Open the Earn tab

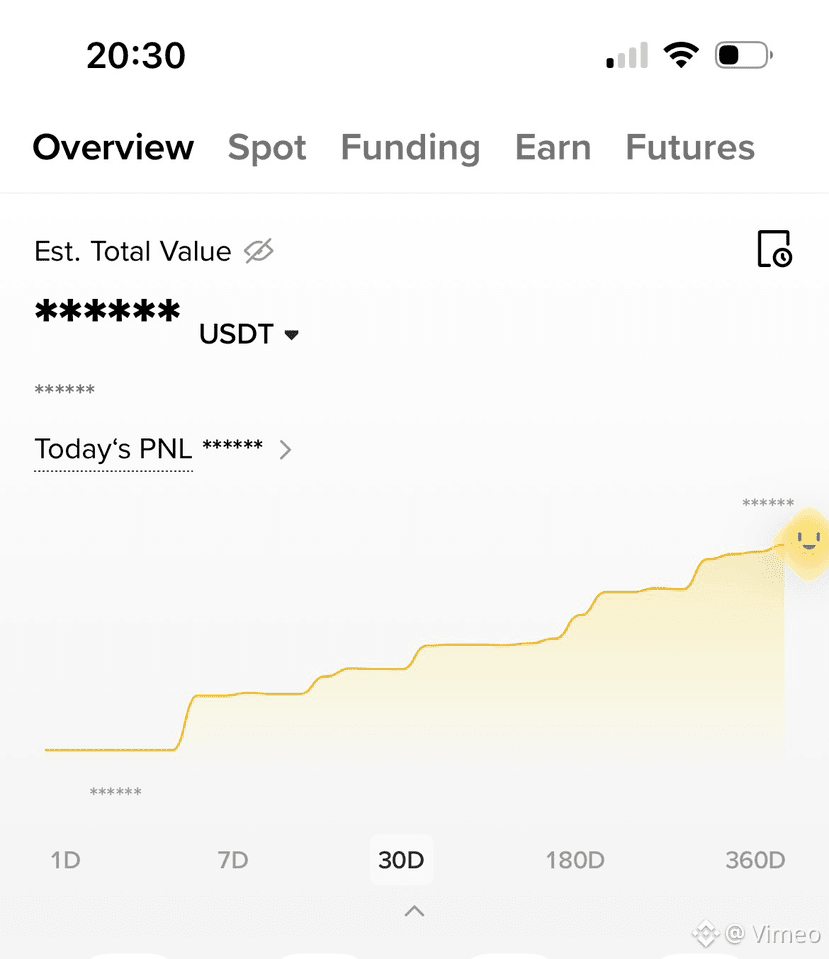click(553, 147)
